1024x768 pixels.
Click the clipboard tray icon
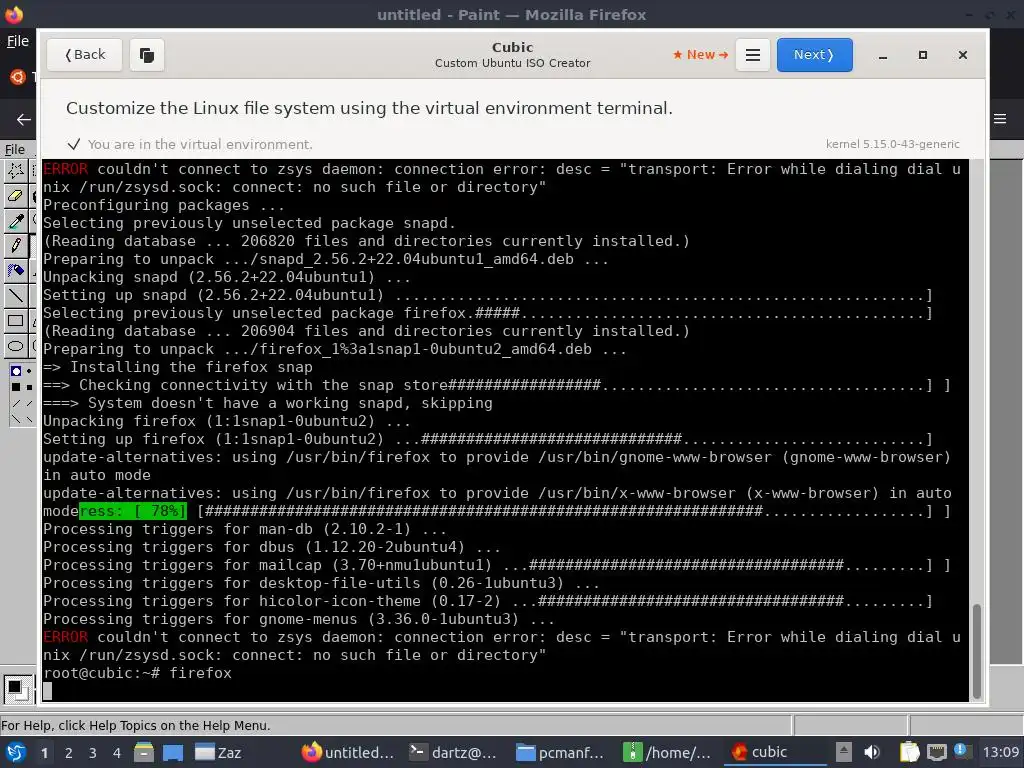(909, 752)
